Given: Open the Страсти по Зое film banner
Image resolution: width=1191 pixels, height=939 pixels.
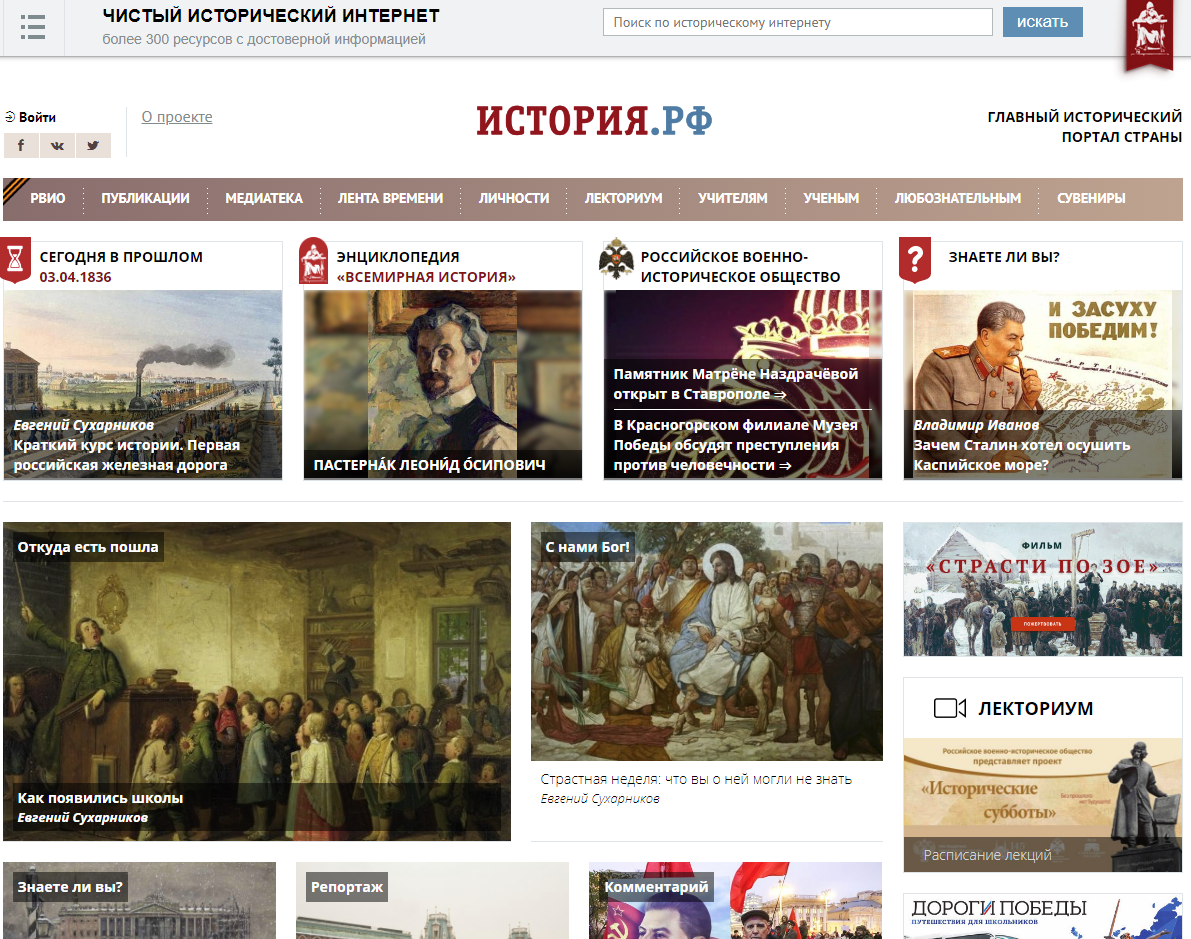Looking at the screenshot, I should pos(1042,589).
